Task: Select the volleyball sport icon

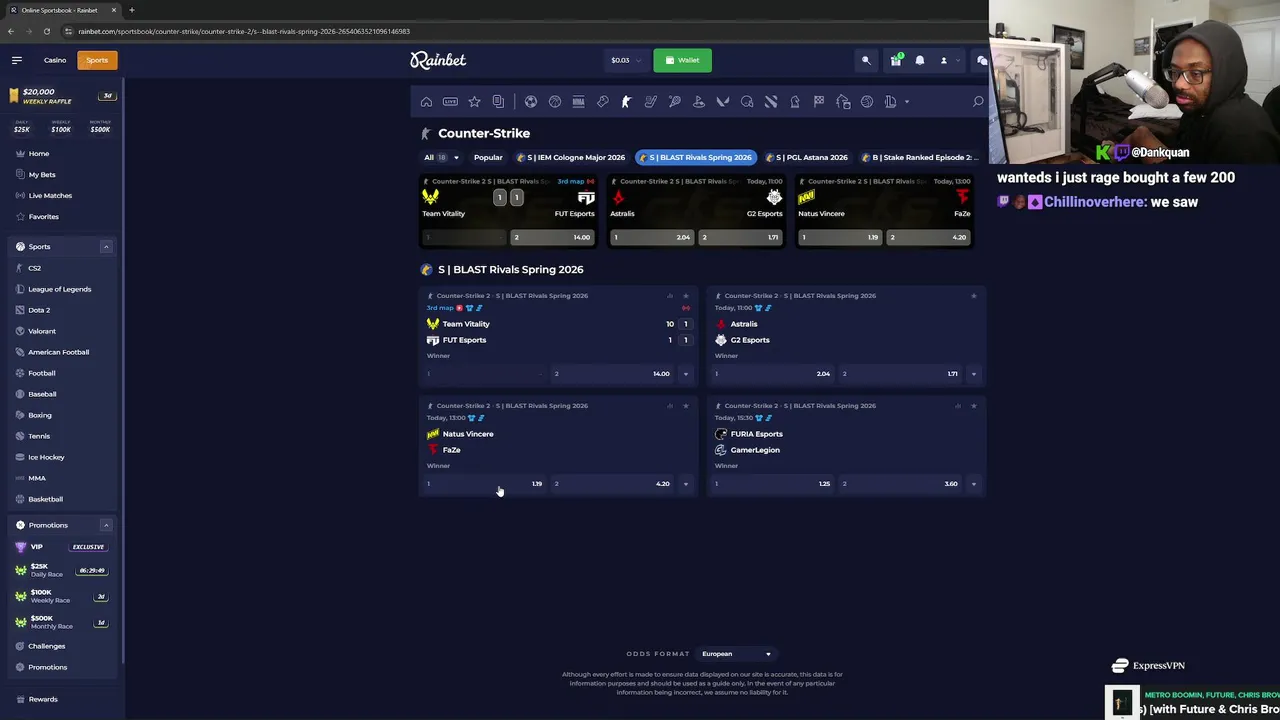Action: point(867,101)
